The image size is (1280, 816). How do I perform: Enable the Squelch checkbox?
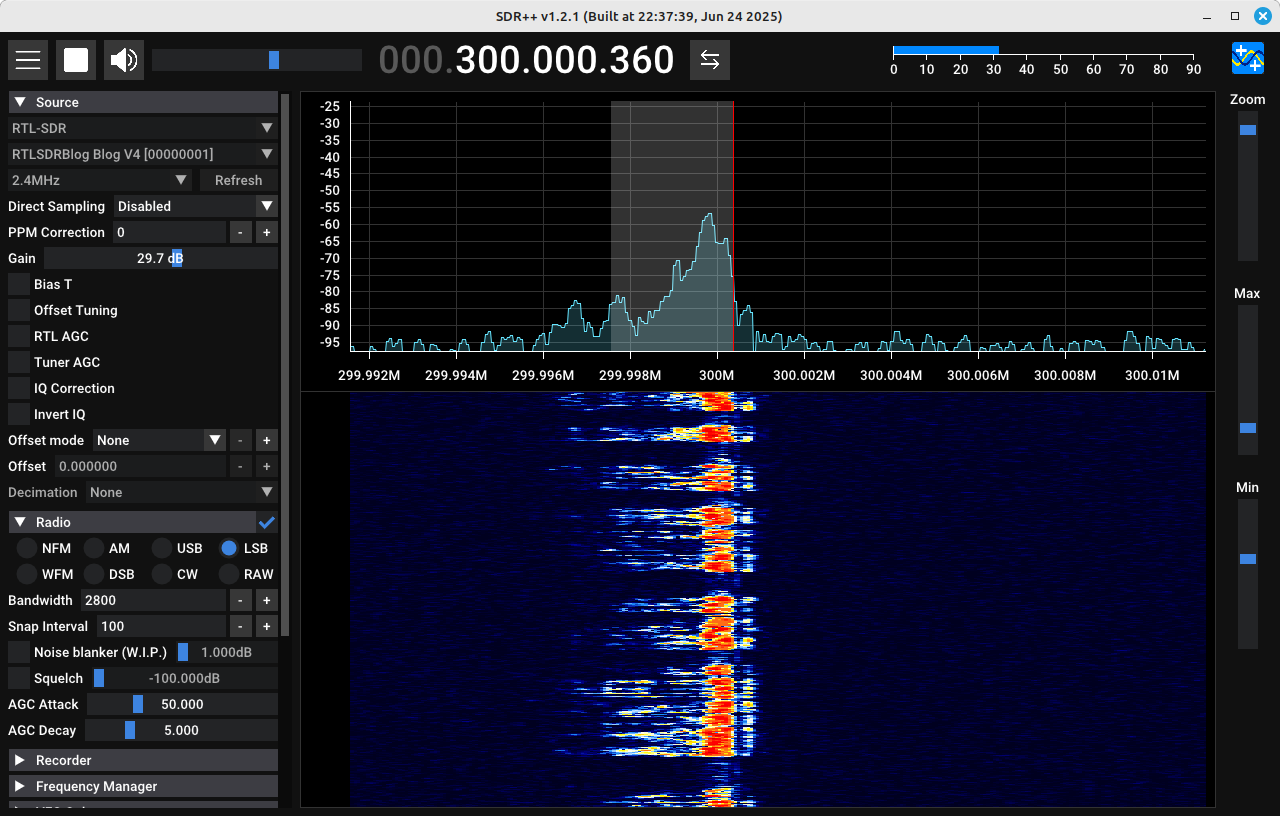[19, 678]
